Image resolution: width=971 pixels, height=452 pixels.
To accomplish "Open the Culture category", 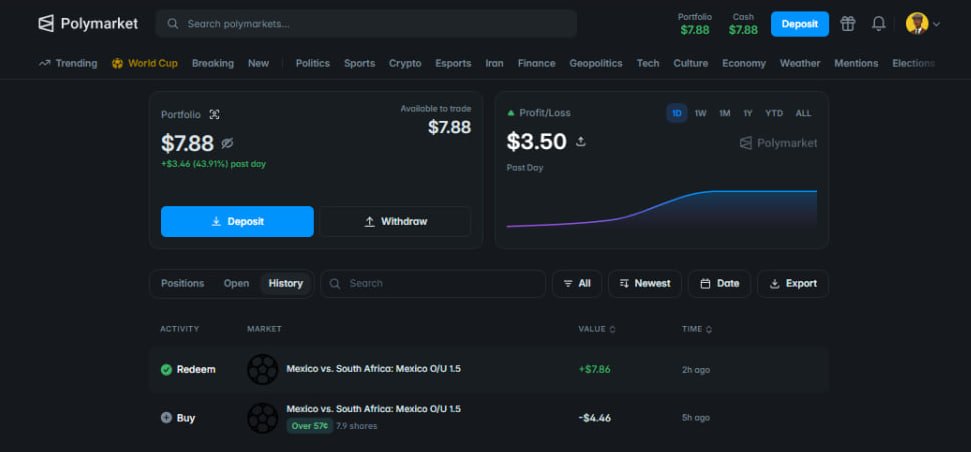I will (x=690, y=63).
